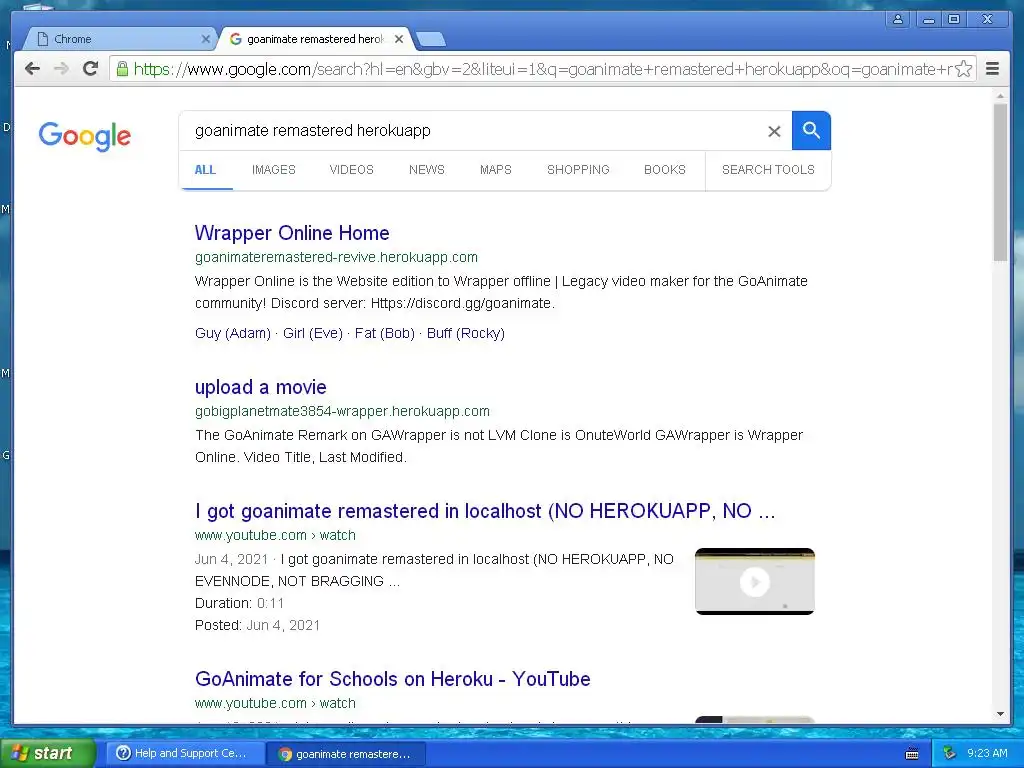Viewport: 1024px width, 768px height.
Task: Open the 'Buff (Rocky)' sitelink
Action: coord(466,333)
